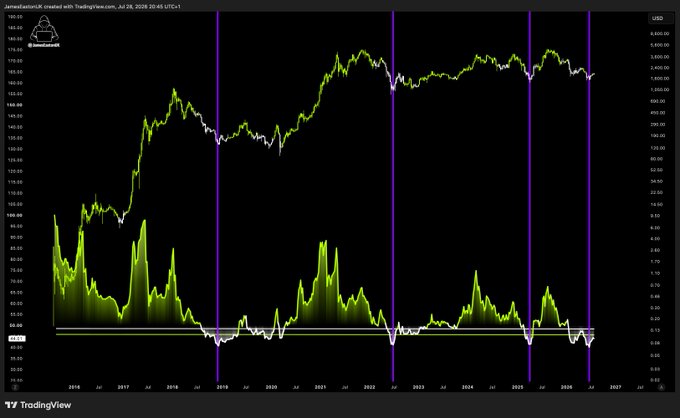Click the 2018 label on time axis

point(172,387)
